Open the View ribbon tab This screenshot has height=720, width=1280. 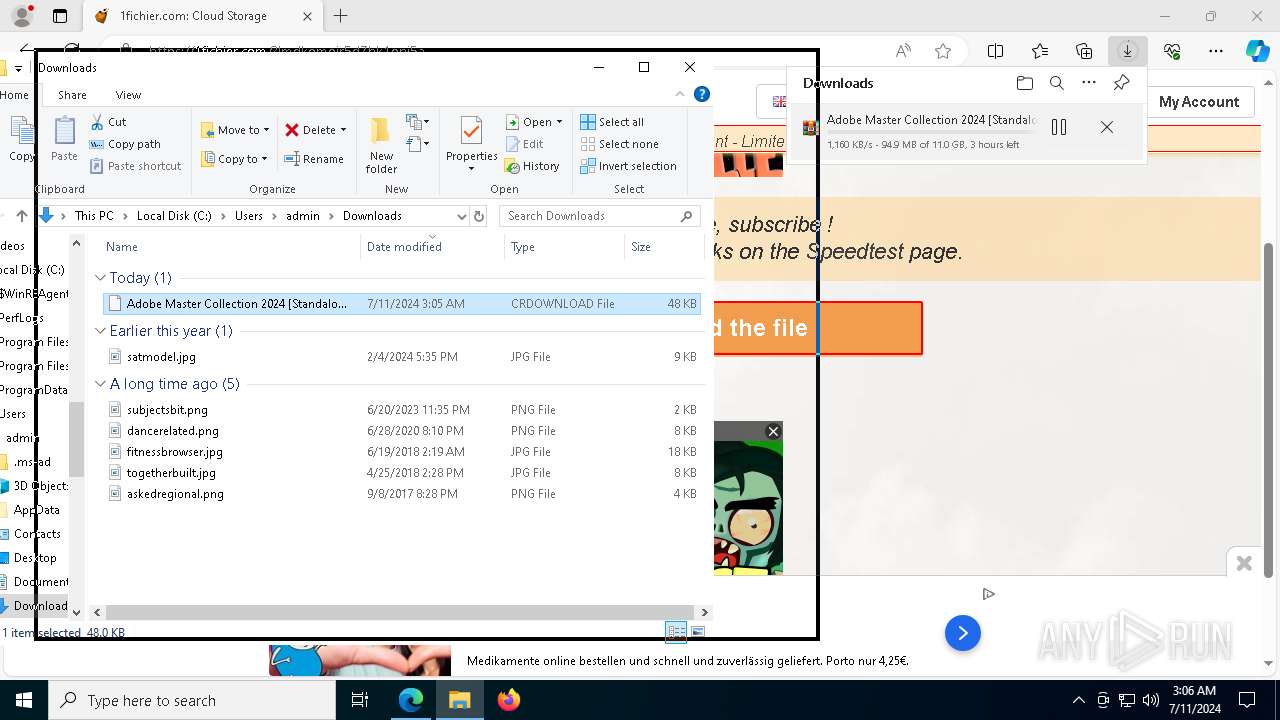(x=128, y=95)
